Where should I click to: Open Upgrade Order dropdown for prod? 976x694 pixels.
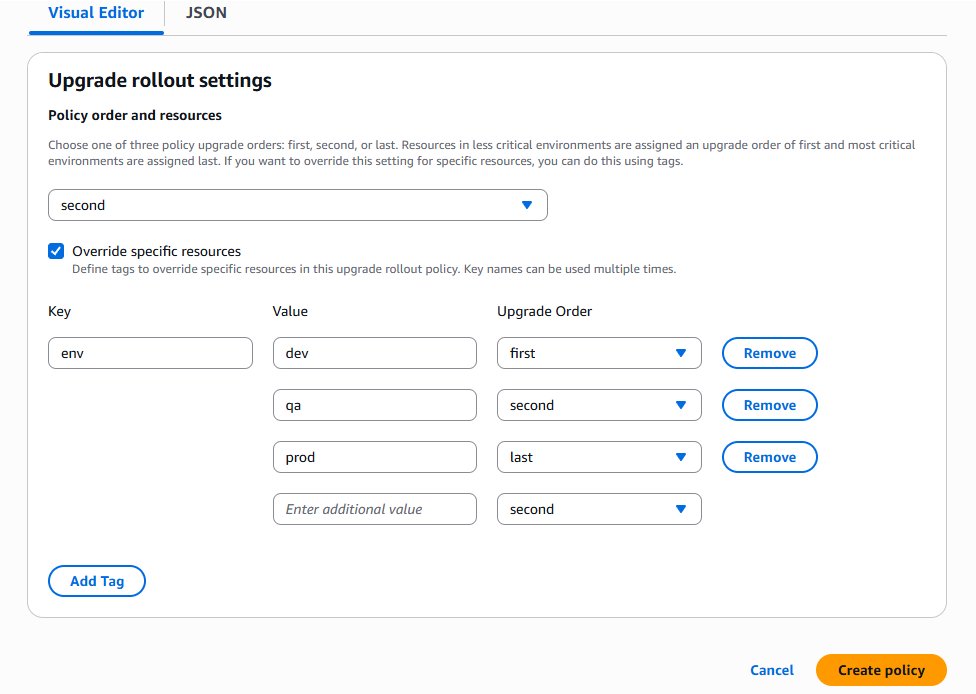point(598,457)
